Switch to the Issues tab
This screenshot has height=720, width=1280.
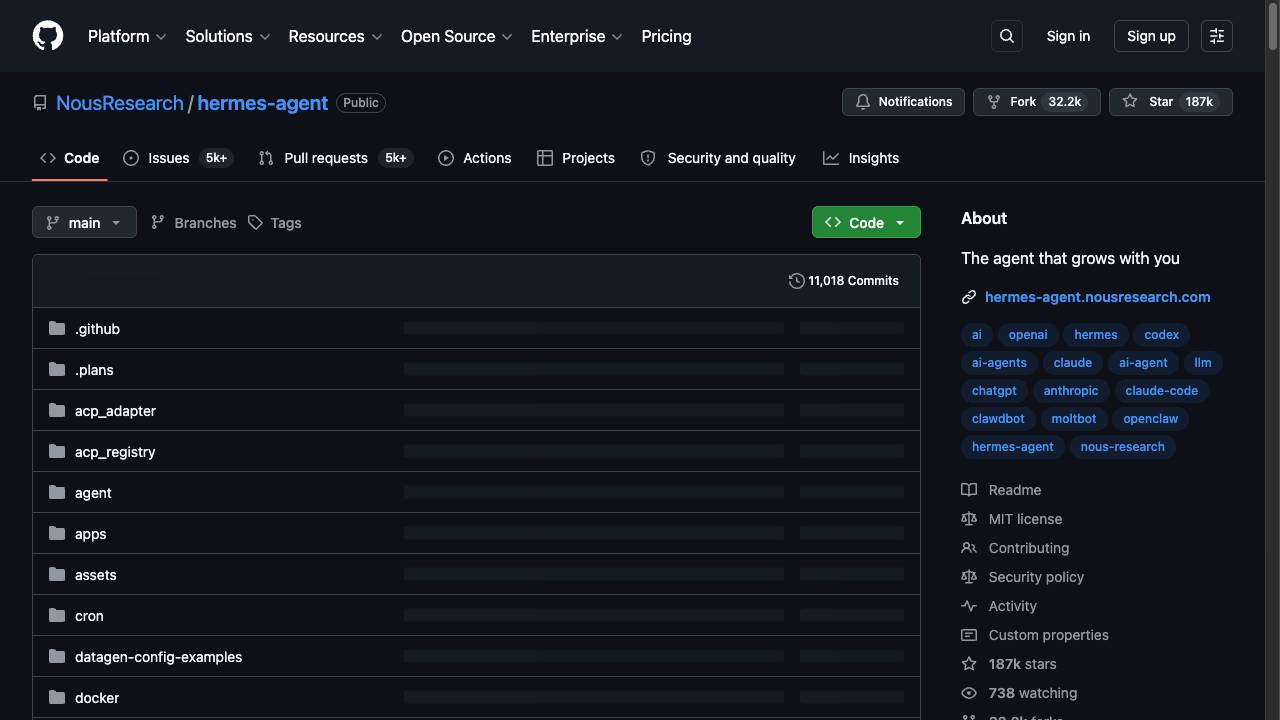click(x=178, y=158)
